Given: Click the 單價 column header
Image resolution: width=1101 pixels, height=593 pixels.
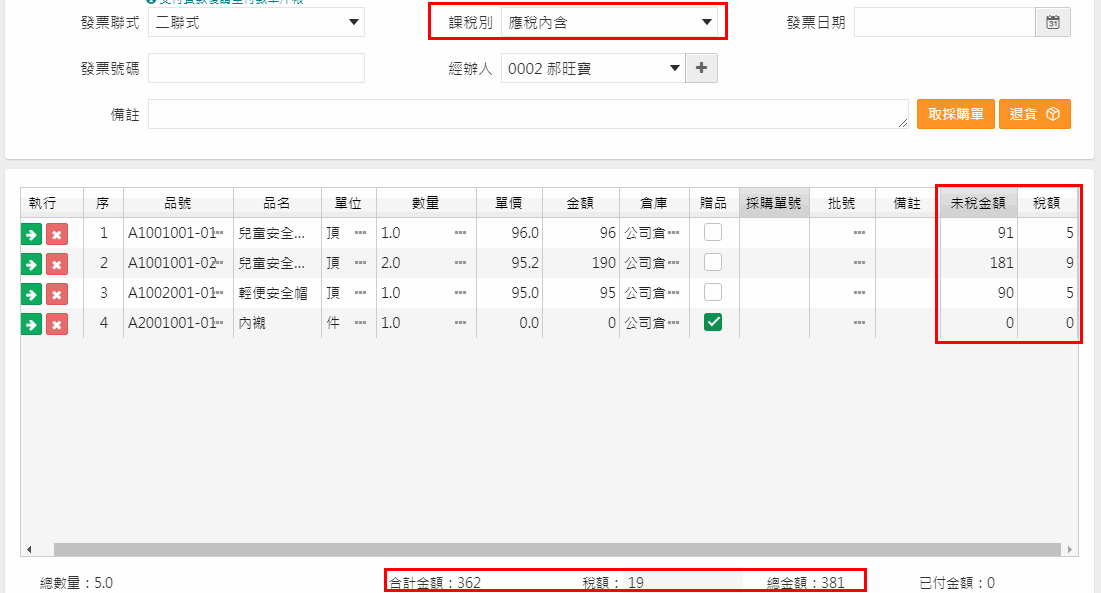Looking at the screenshot, I should click(x=509, y=203).
